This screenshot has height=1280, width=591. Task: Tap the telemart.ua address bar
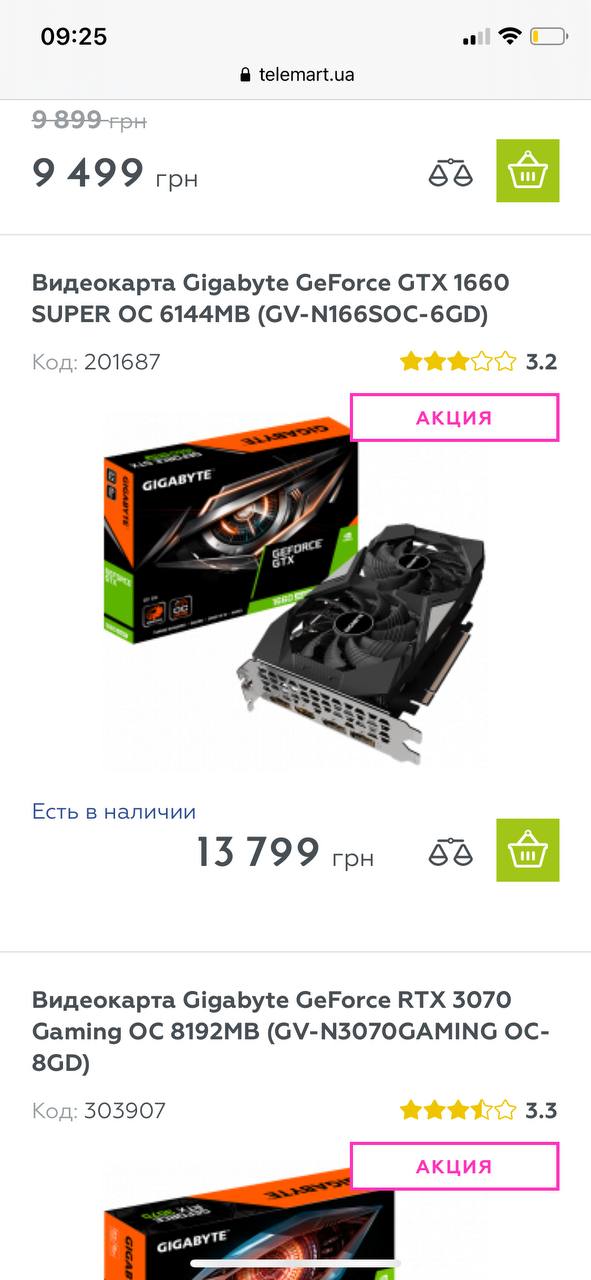click(x=296, y=75)
